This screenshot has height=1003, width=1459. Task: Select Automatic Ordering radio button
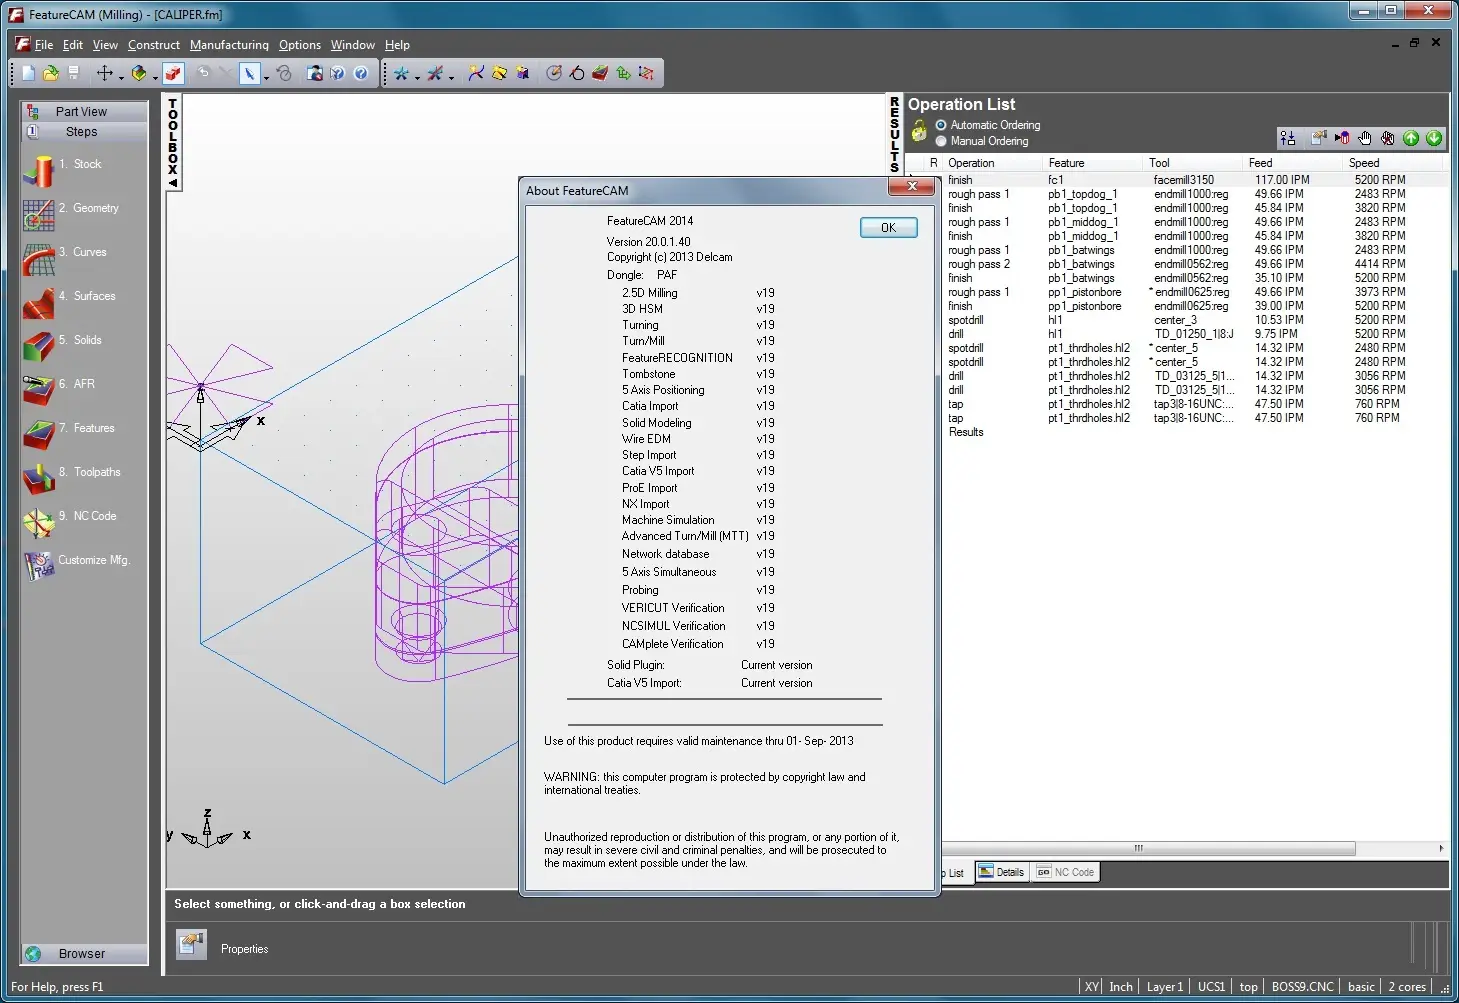pyautogui.click(x=941, y=125)
